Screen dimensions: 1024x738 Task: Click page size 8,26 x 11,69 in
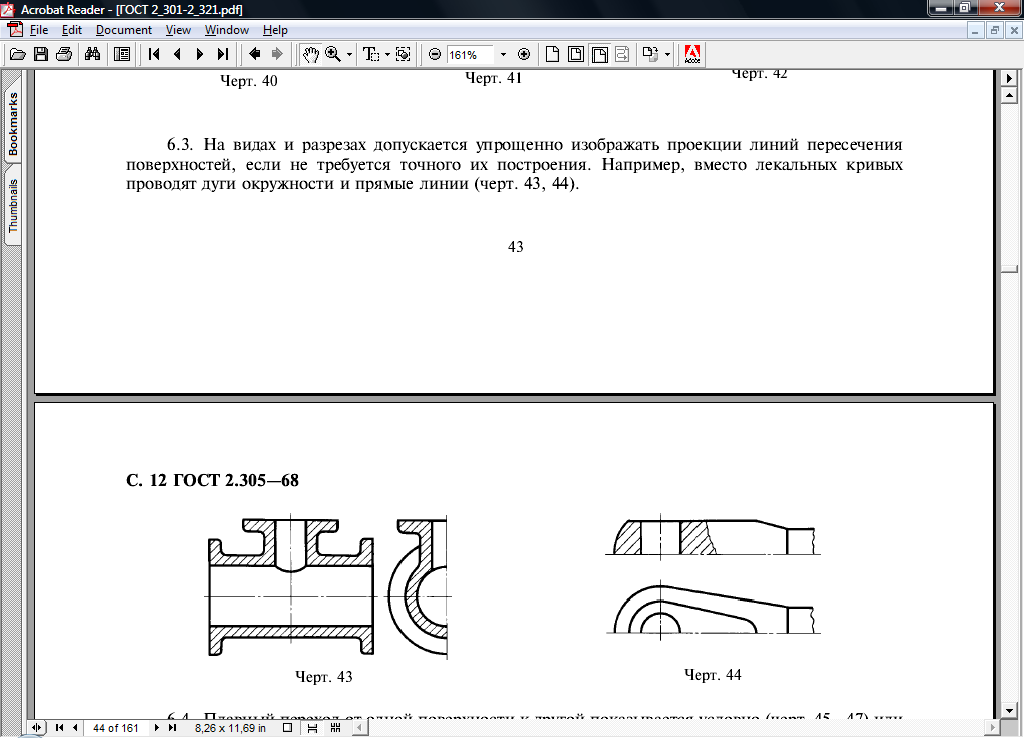[231, 728]
